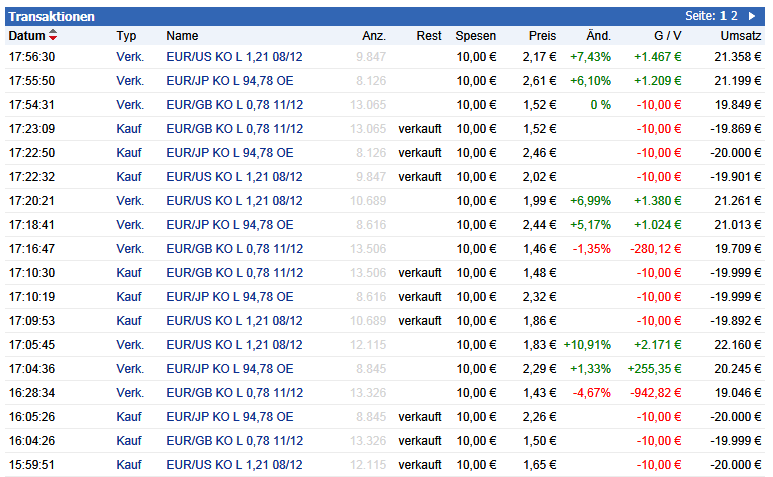The height and width of the screenshot is (477, 773).
Task: Open EUR/GB KO L link at 17:23:09
Action: (x=235, y=129)
